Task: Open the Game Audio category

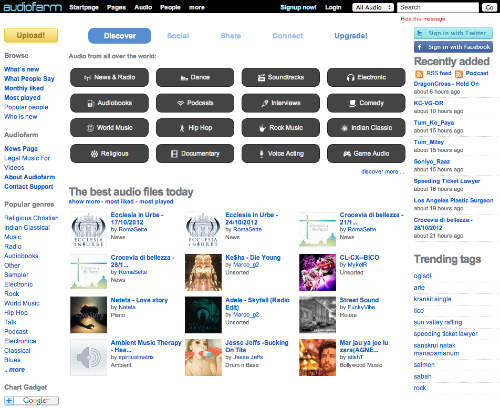Action: 366,154
